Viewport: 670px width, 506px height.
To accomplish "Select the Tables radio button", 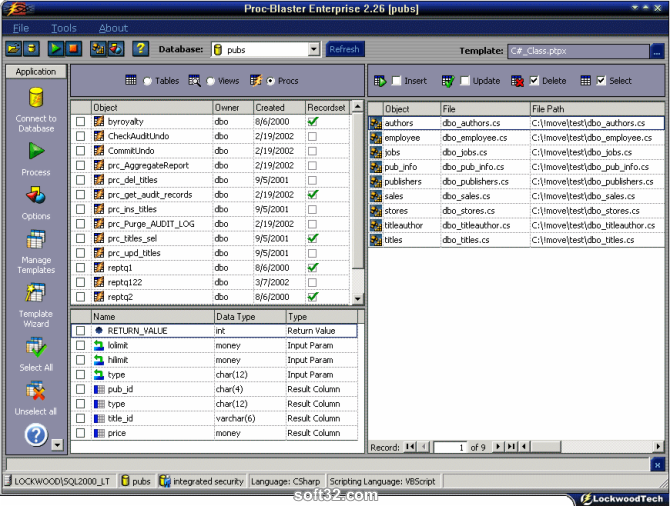I will [147, 81].
